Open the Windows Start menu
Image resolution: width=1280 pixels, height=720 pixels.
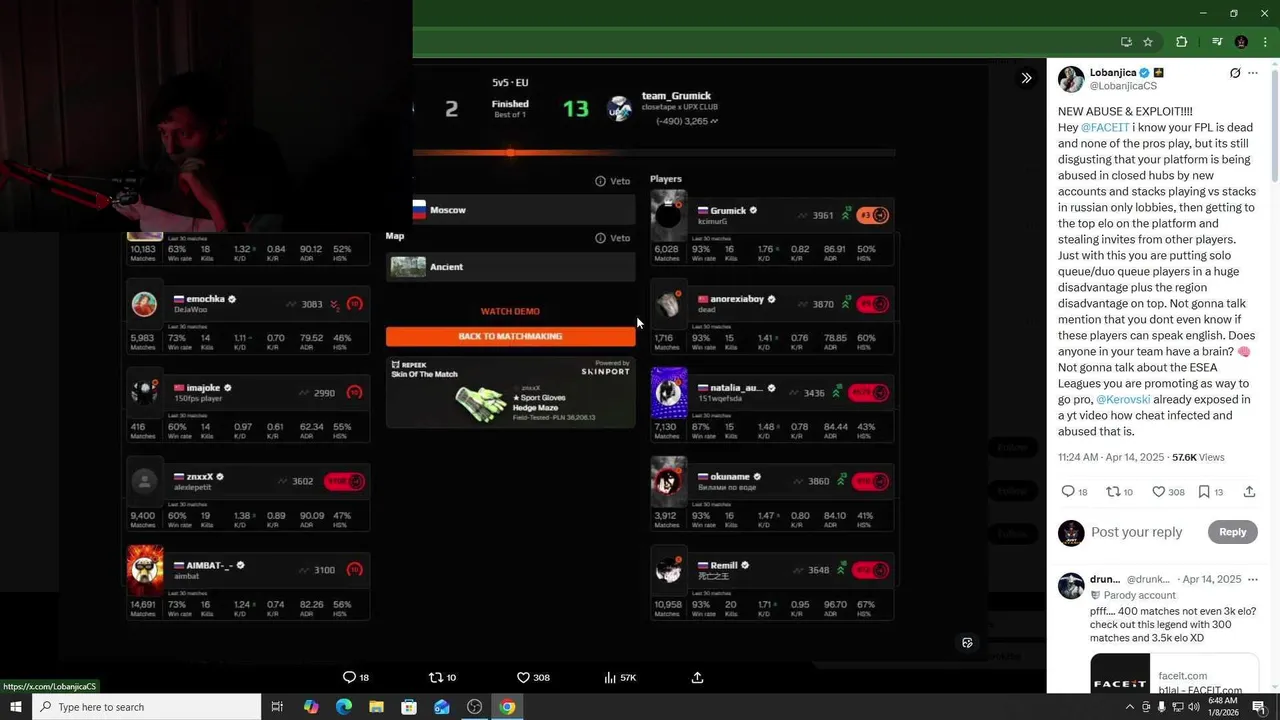click(x=15, y=707)
